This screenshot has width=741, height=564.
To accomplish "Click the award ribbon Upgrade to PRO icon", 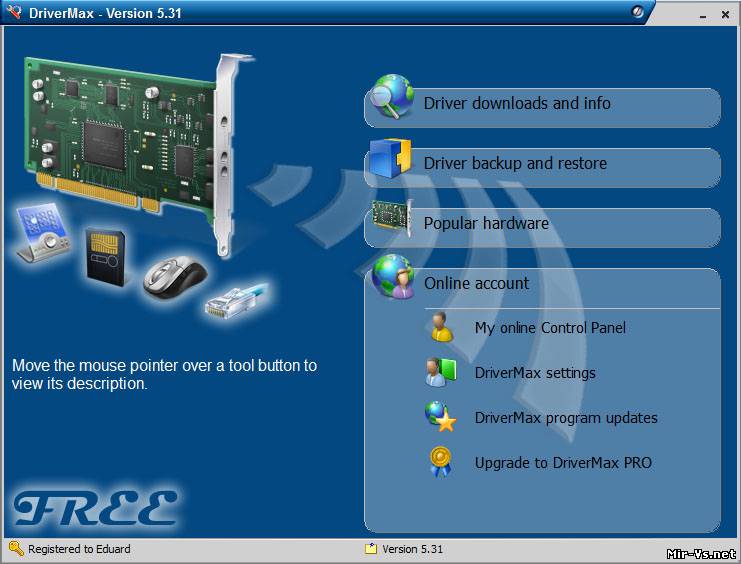I will [x=440, y=462].
